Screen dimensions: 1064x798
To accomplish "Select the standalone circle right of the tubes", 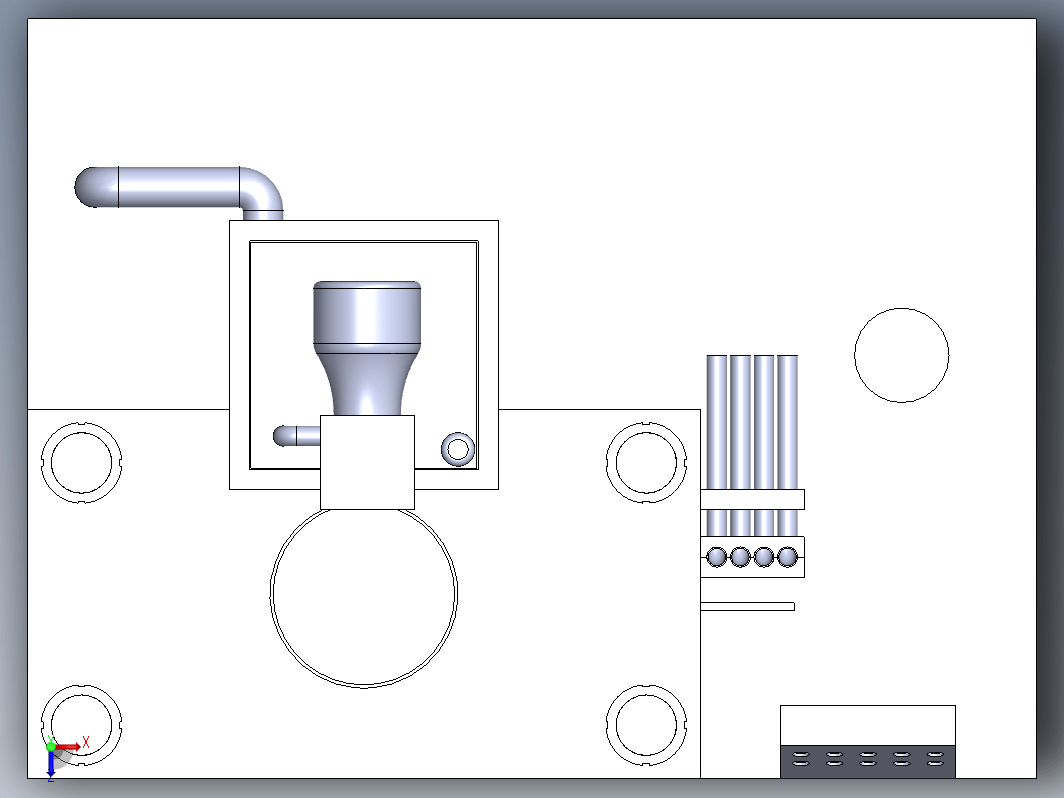I will pyautogui.click(x=902, y=356).
